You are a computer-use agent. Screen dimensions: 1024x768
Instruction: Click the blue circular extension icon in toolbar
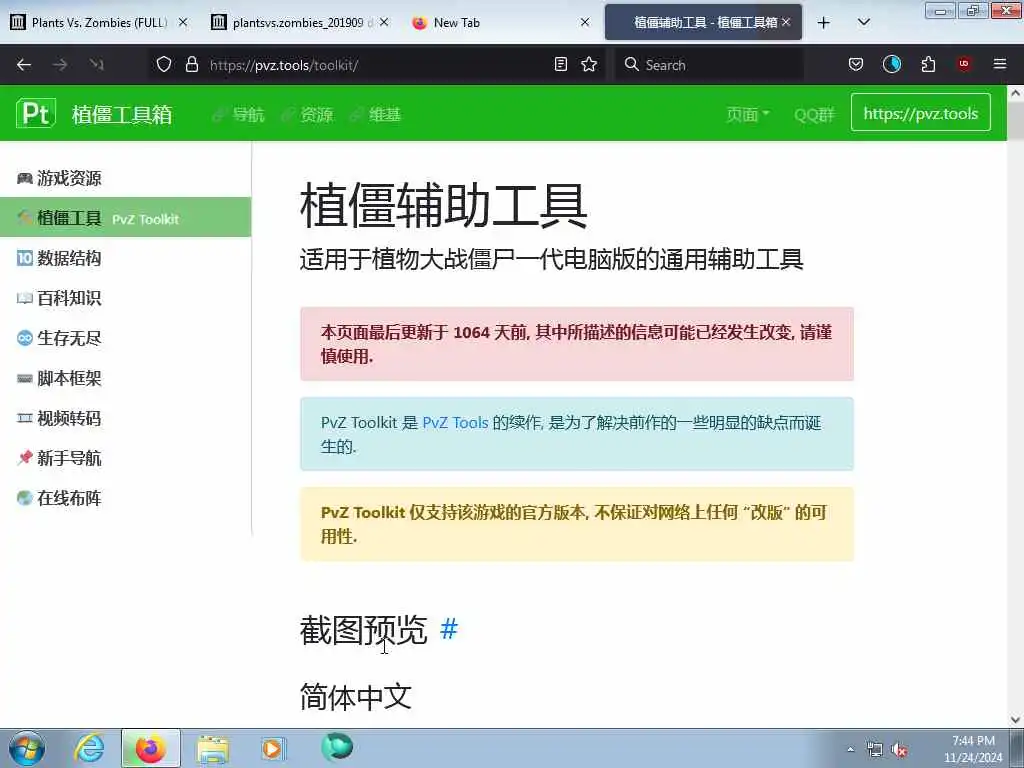click(x=891, y=64)
